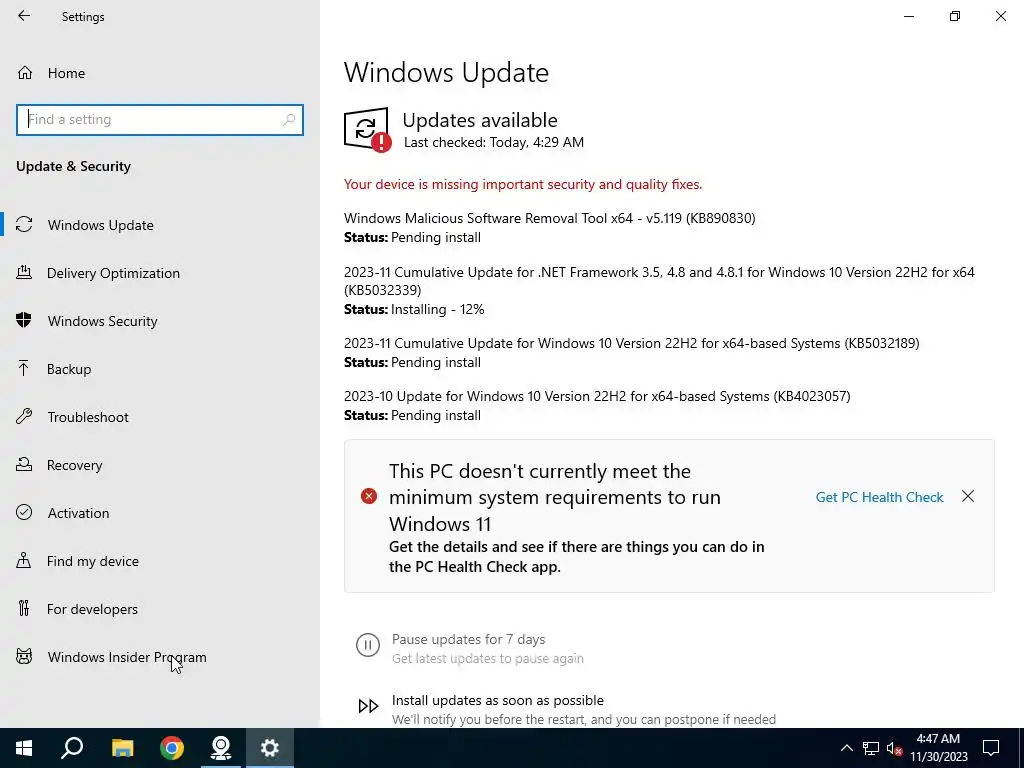
Task: Launch Google Chrome from taskbar
Action: 172,748
